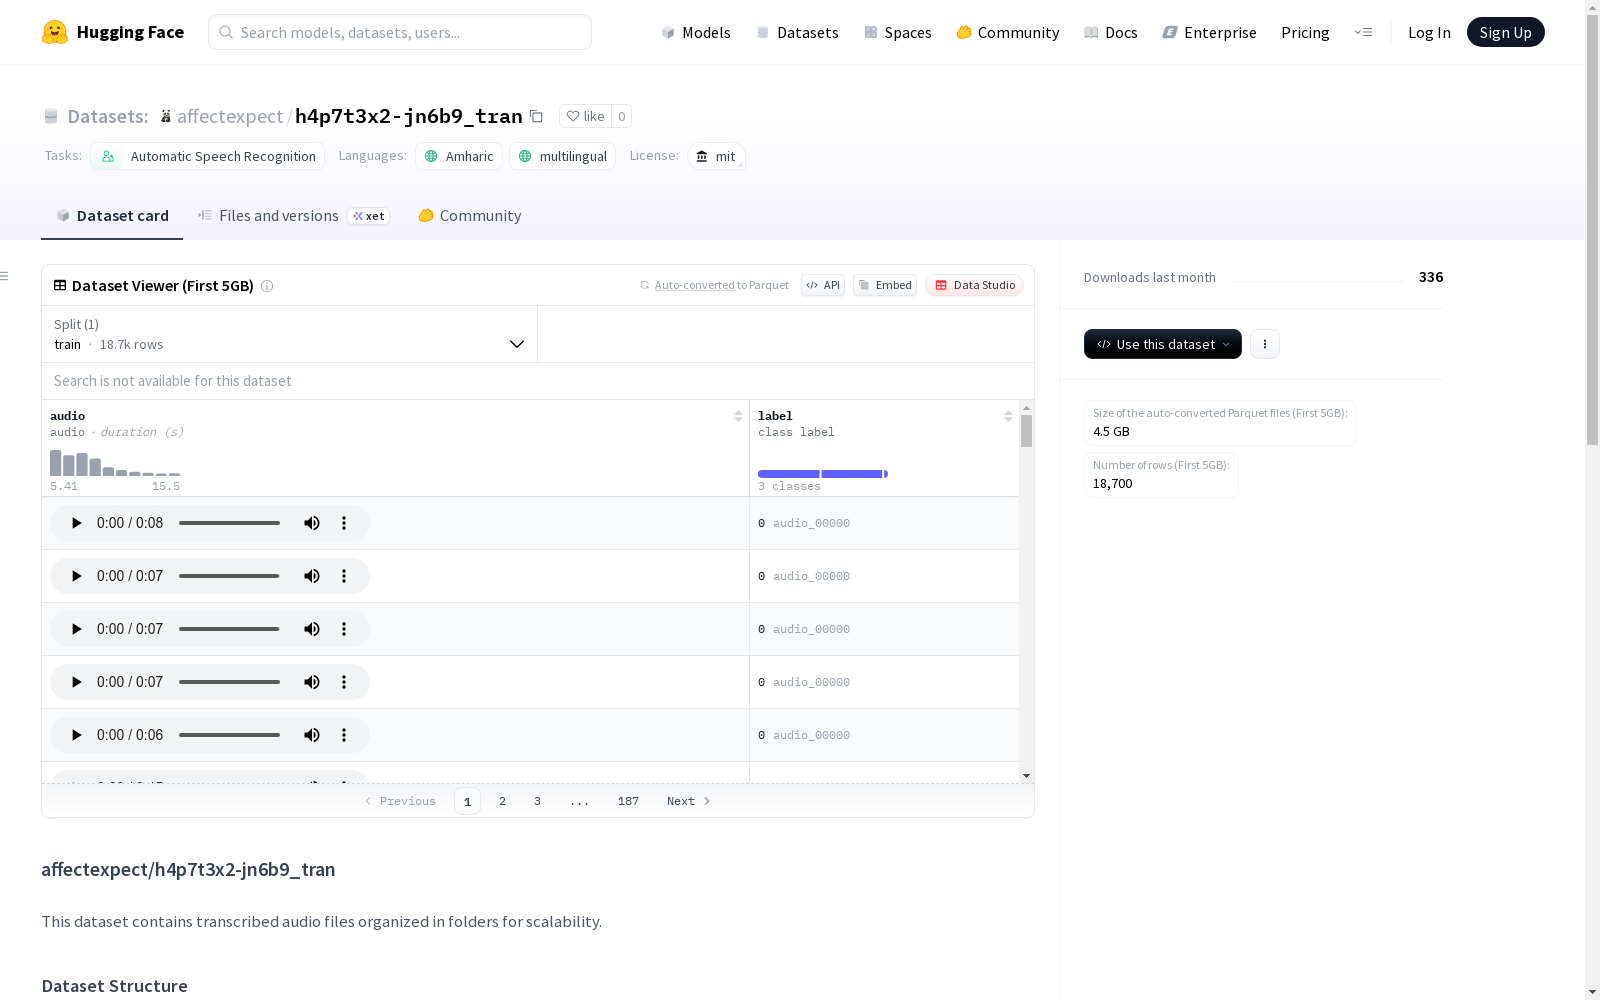The image size is (1600, 1000).
Task: Seek in the first audio progress bar
Action: 229,523
